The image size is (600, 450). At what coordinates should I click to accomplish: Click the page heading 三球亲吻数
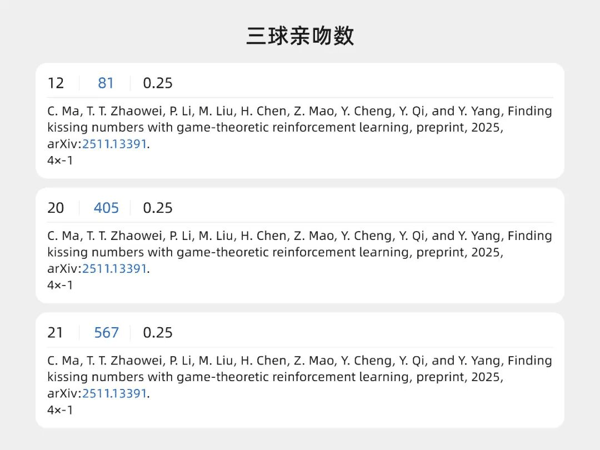(x=300, y=36)
